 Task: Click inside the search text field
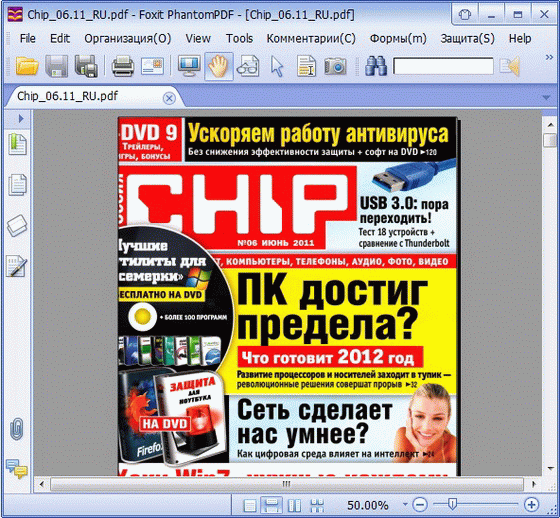443,66
